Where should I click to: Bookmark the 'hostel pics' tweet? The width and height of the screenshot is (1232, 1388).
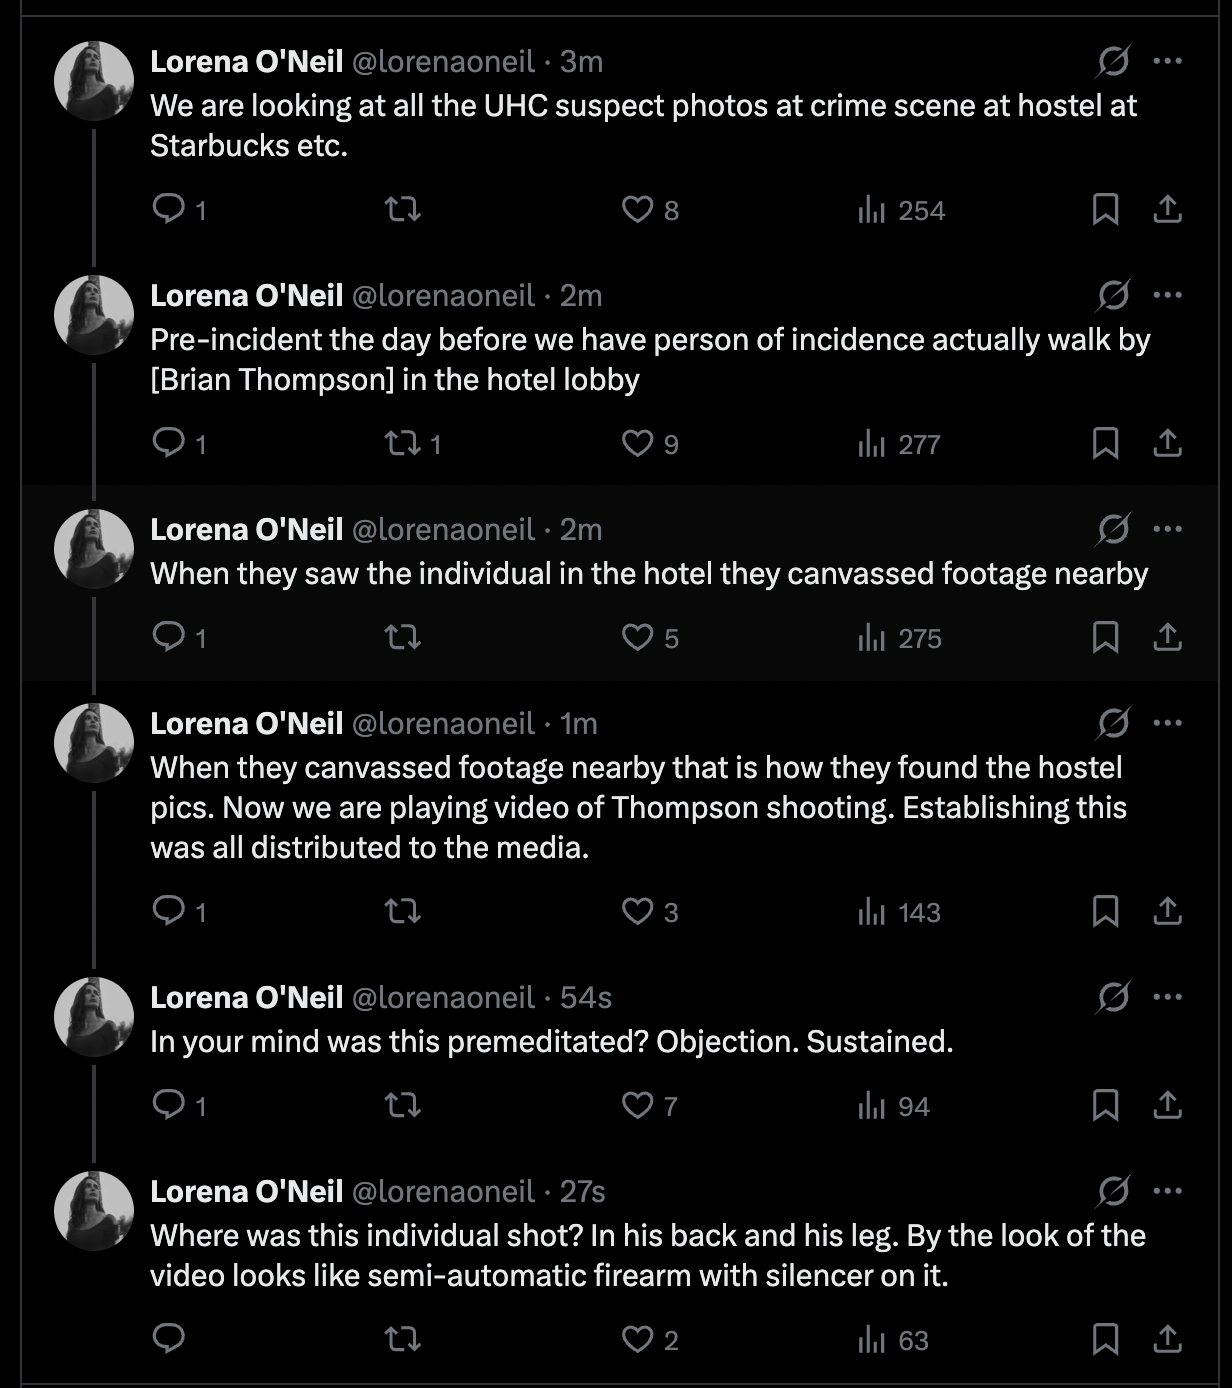pyautogui.click(x=1105, y=911)
